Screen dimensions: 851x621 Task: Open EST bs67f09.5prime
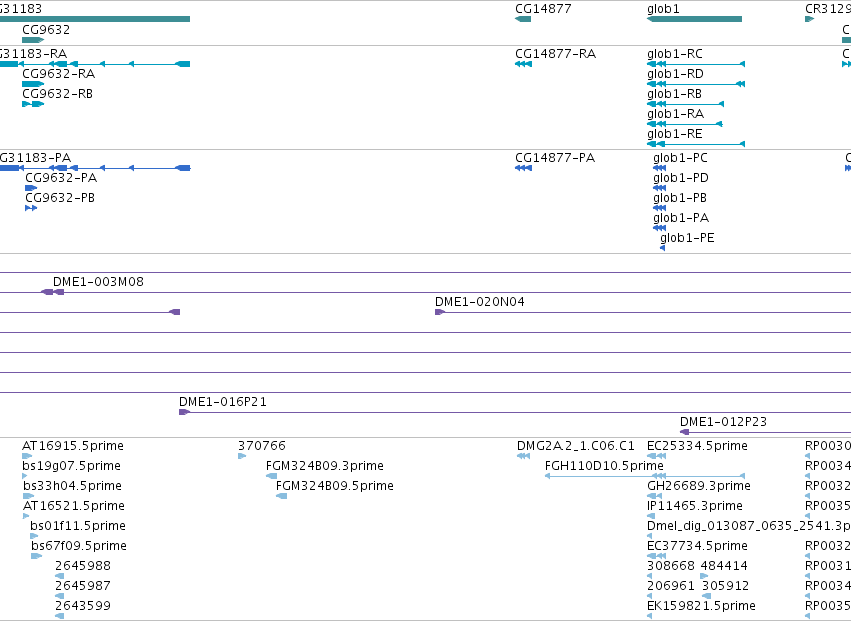coord(79,547)
